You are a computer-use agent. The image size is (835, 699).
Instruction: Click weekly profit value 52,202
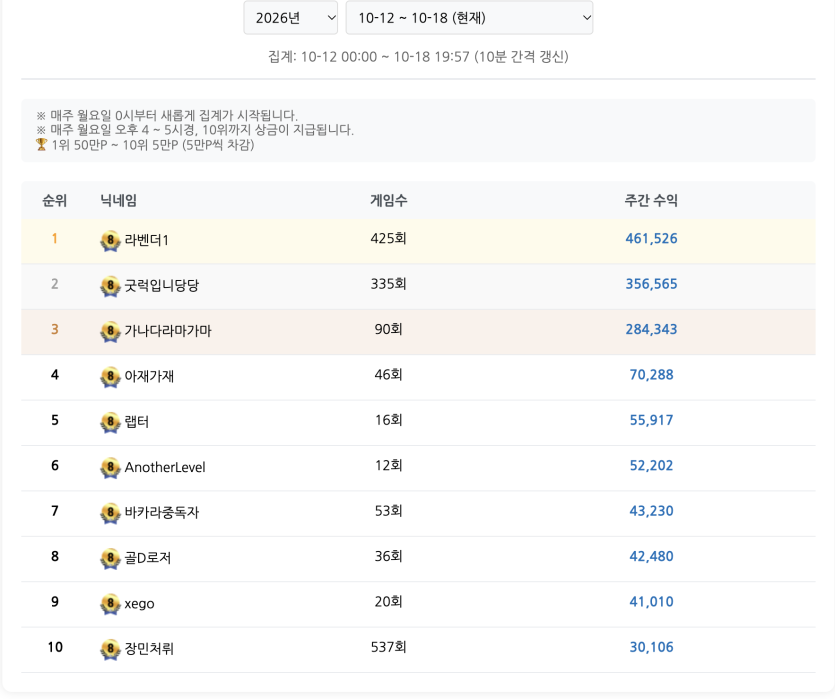click(x=651, y=465)
